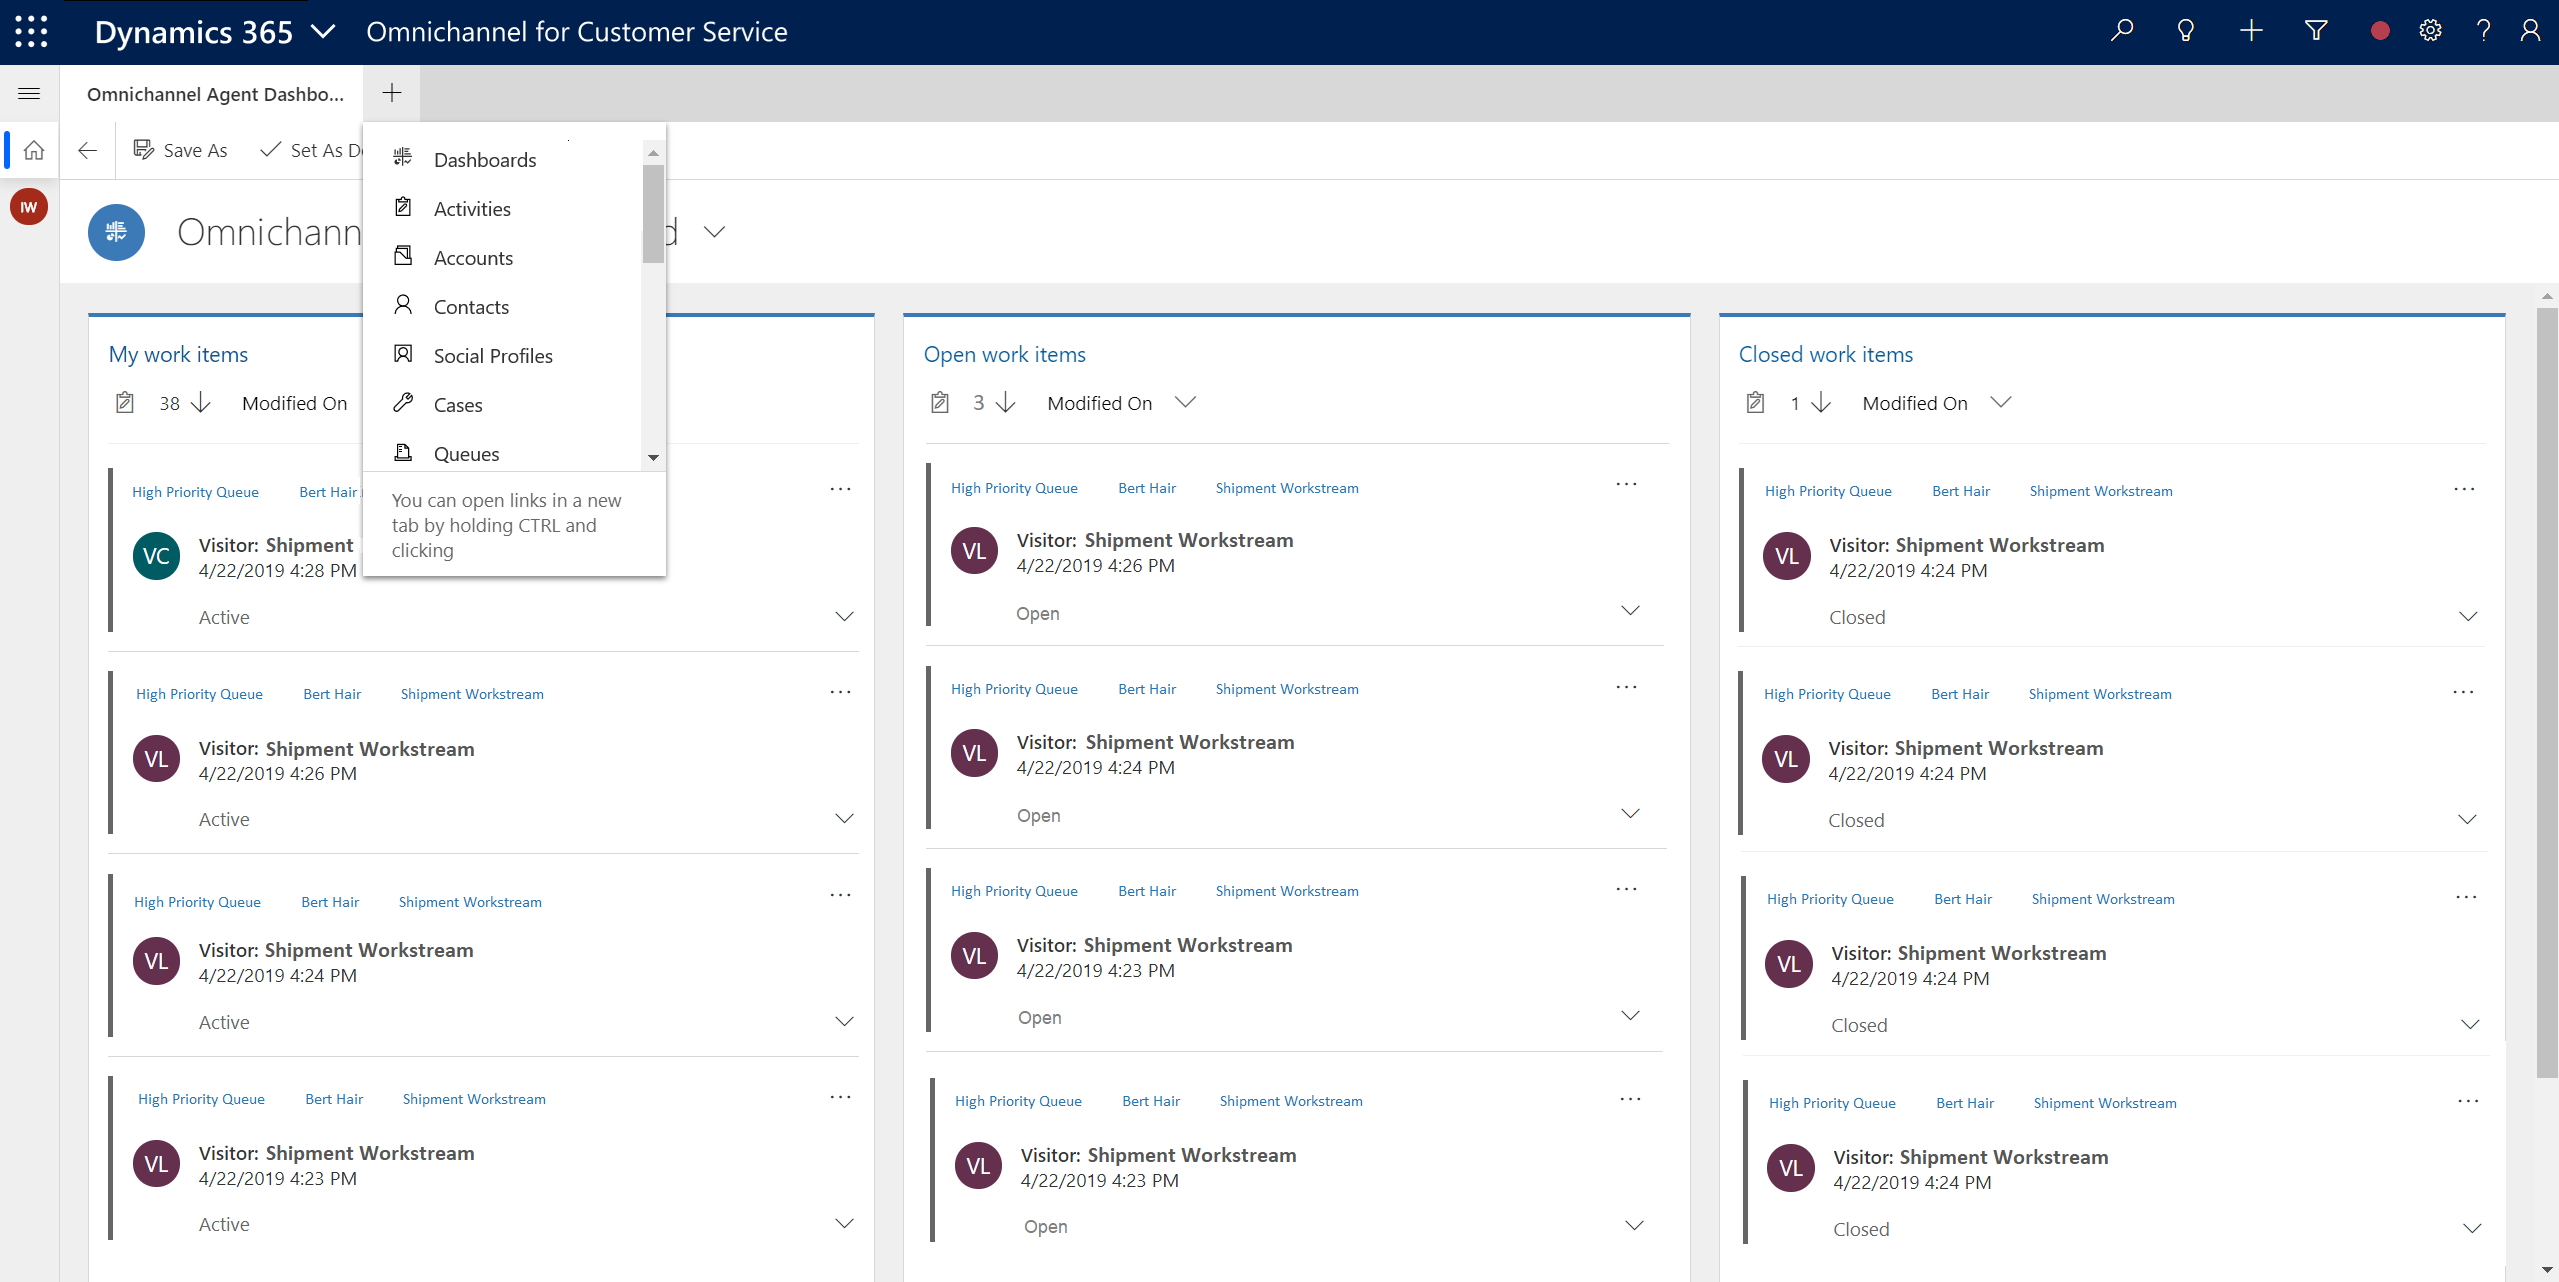This screenshot has width=2559, height=1282.
Task: Open the Modified On sort dropdown in Open work items
Action: (1187, 402)
